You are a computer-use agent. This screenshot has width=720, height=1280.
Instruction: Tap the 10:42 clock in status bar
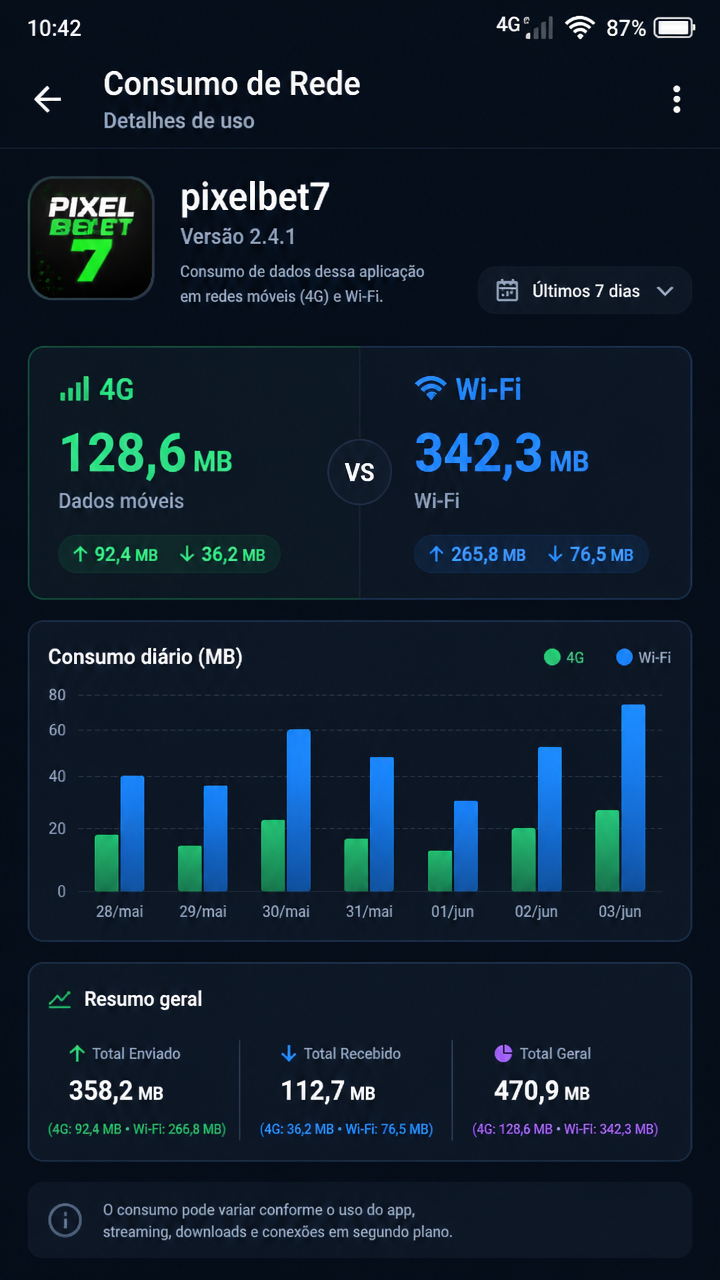tap(54, 28)
